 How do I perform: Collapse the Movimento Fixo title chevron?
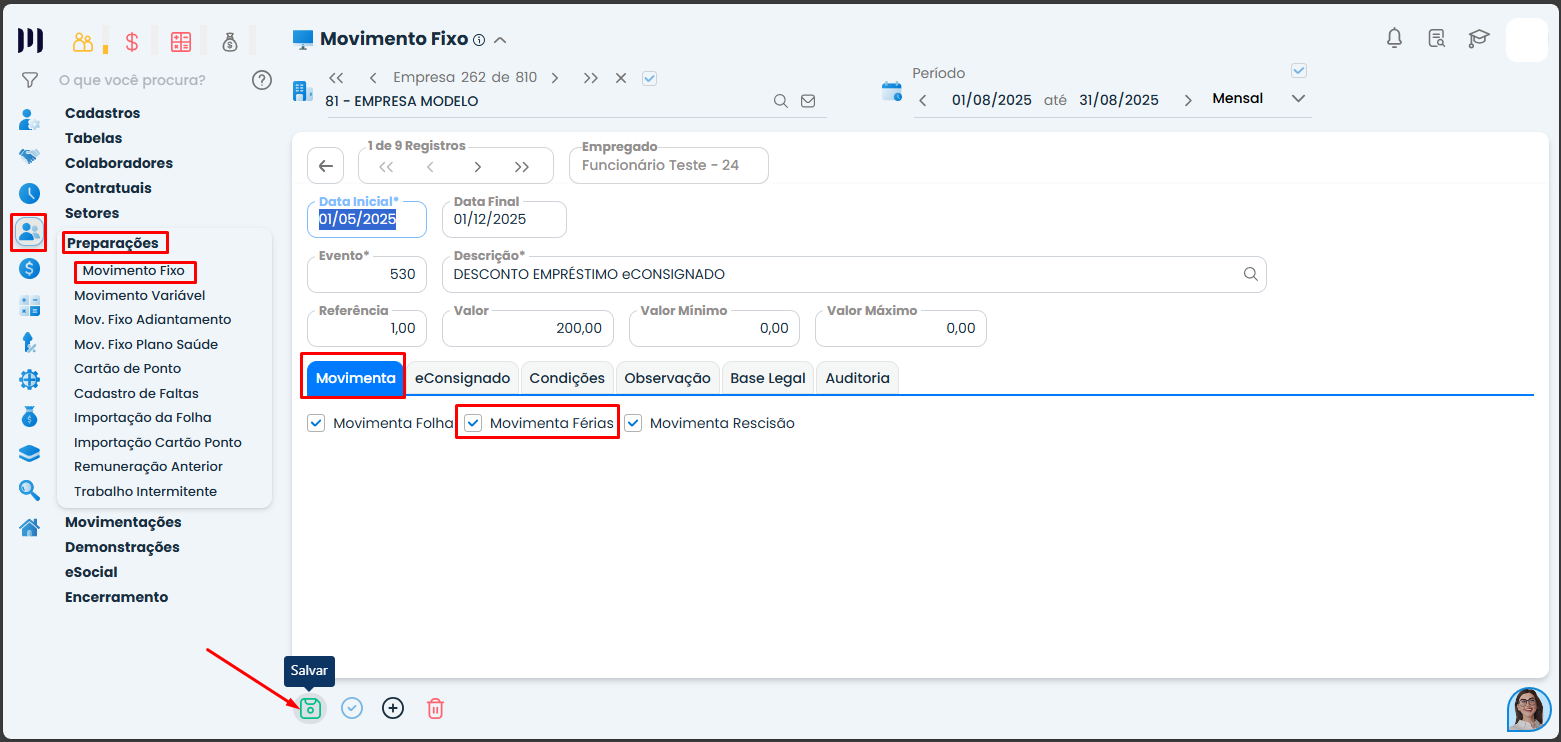coord(501,40)
